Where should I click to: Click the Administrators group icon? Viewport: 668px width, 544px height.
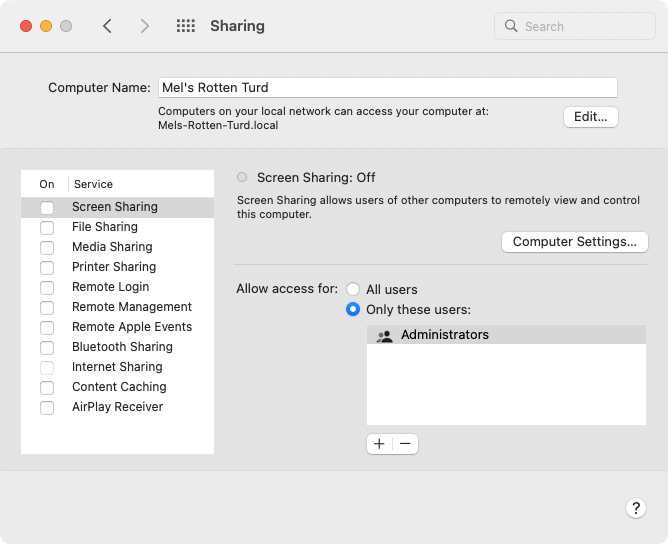click(385, 336)
